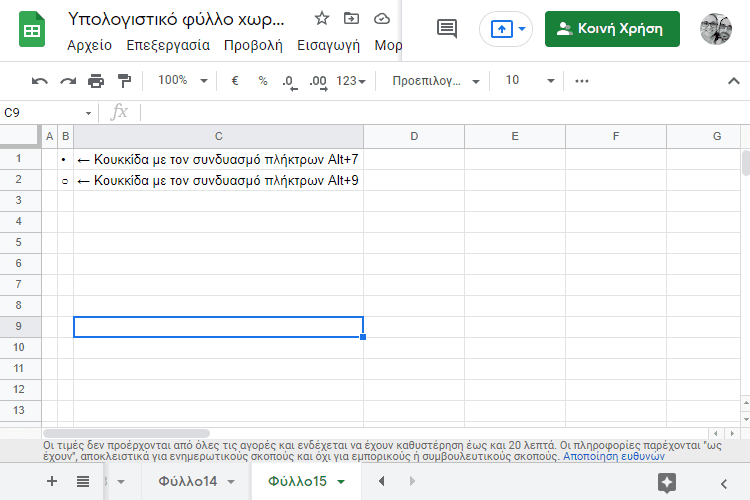Click the horizontal scrollbar thumb

pyautogui.click(x=126, y=433)
